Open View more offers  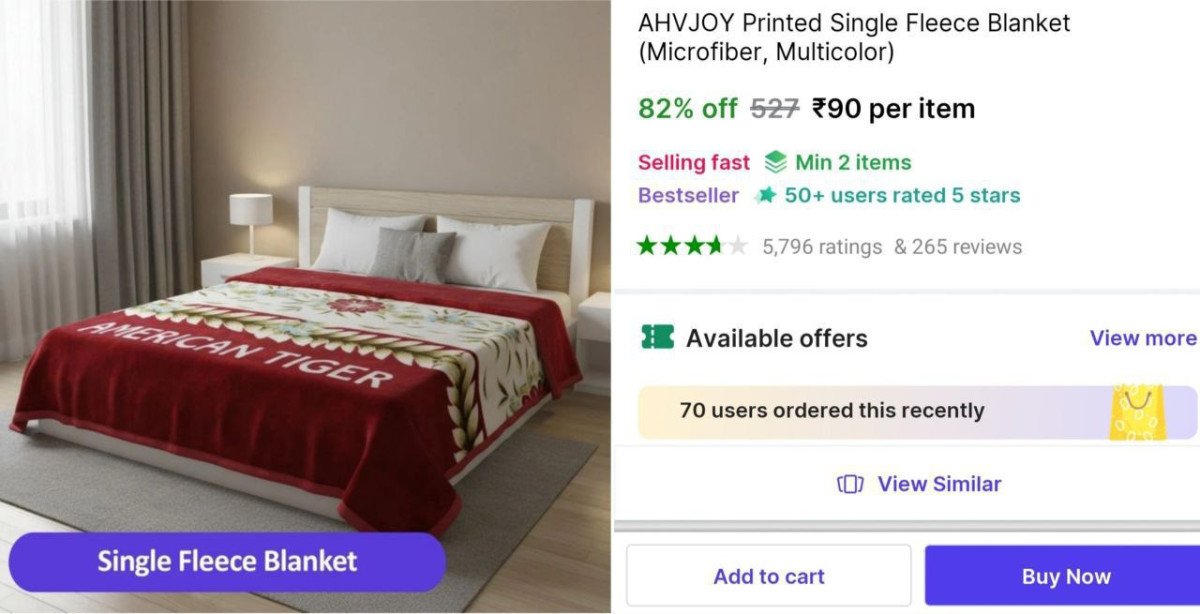click(x=1142, y=338)
